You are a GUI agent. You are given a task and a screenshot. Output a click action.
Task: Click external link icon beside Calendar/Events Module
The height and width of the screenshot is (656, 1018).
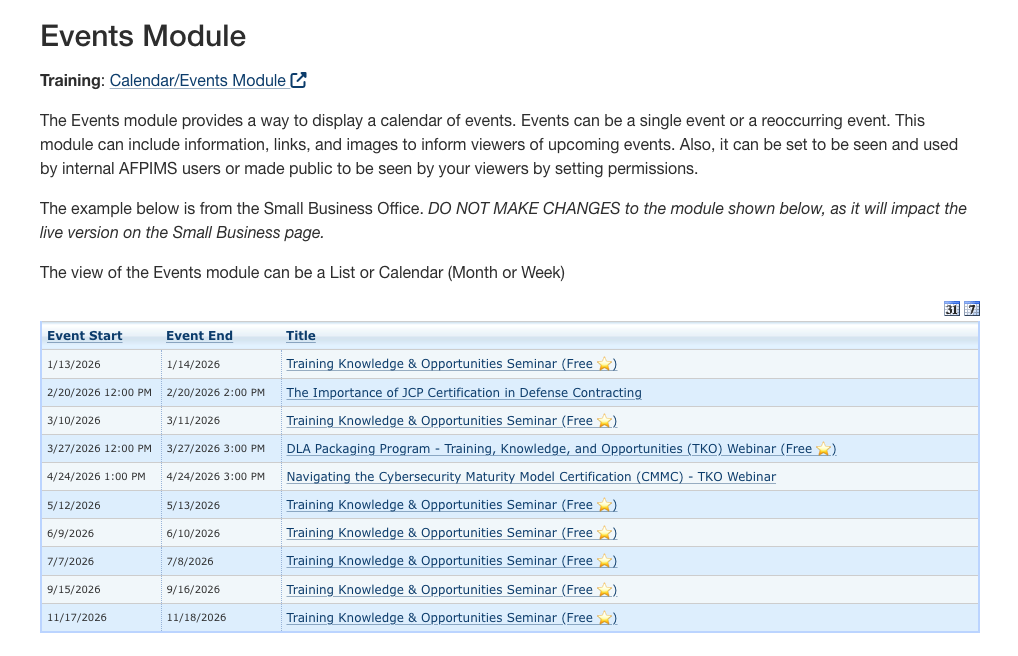click(298, 80)
